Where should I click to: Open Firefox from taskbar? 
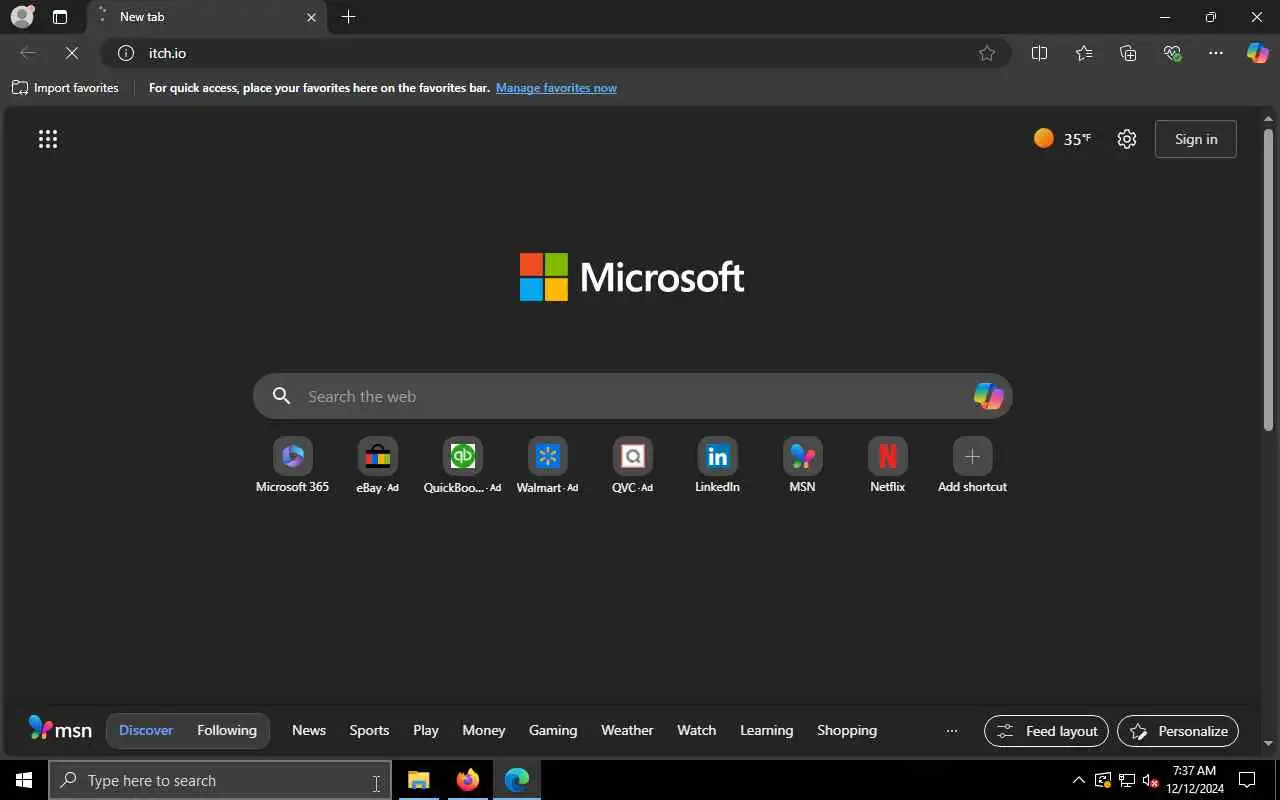(x=467, y=780)
